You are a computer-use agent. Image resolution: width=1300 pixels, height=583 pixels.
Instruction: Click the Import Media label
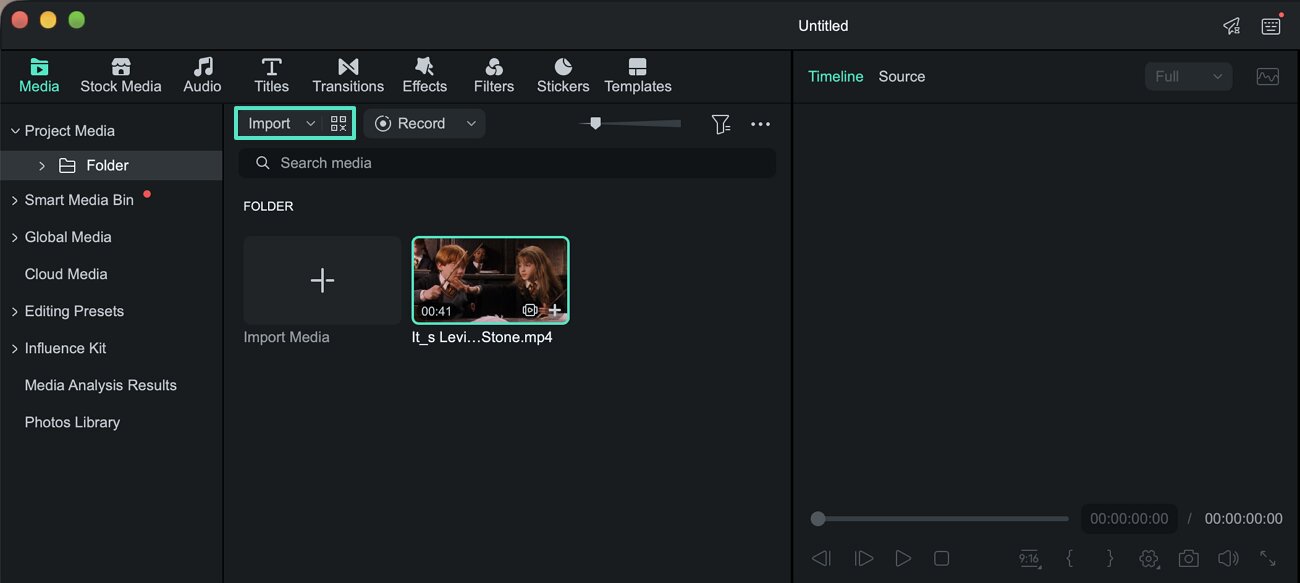point(286,337)
